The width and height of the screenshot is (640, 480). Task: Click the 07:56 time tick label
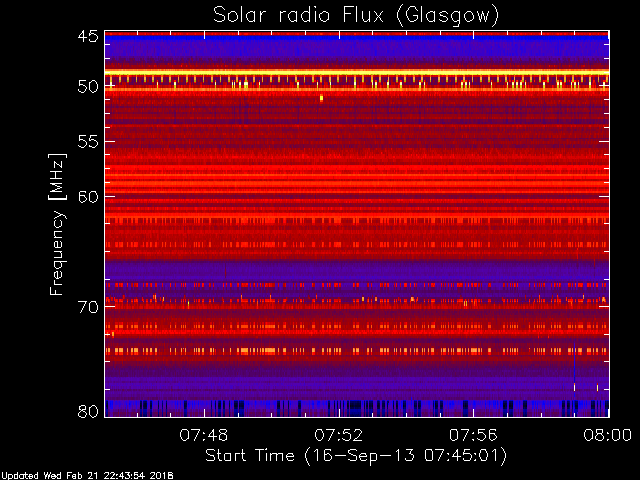tap(473, 435)
